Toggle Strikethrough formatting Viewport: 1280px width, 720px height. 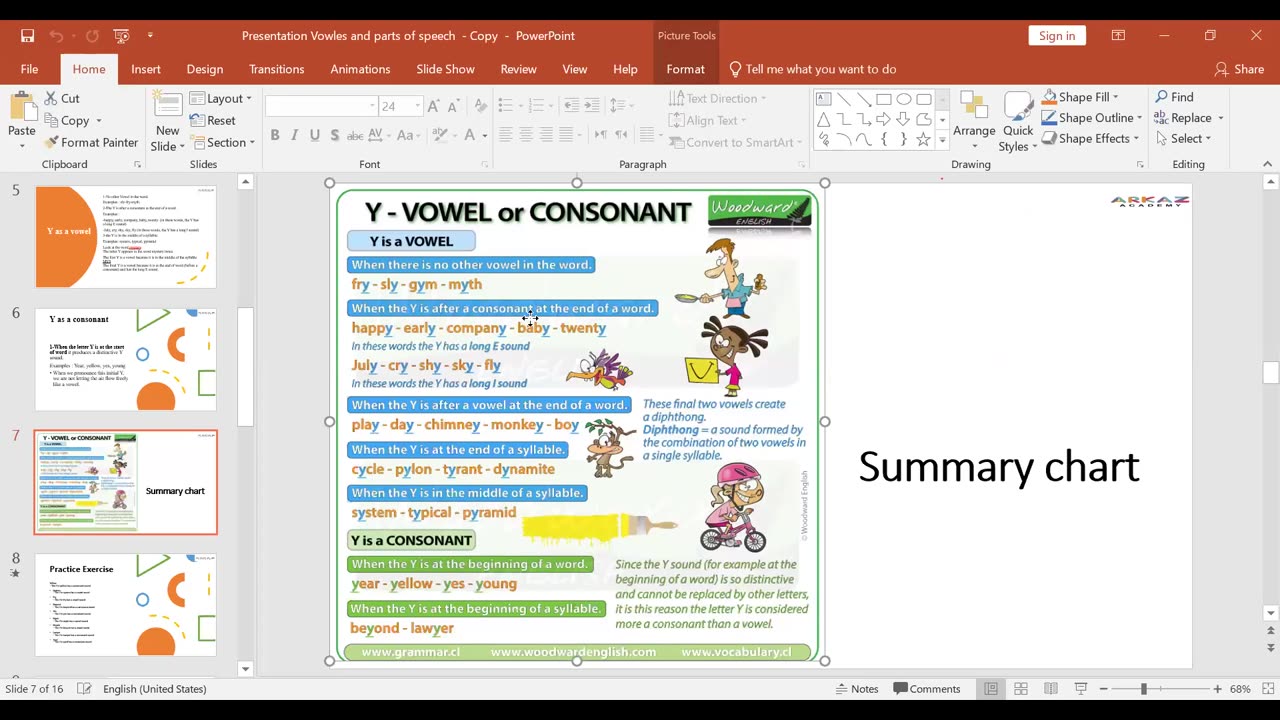357,135
